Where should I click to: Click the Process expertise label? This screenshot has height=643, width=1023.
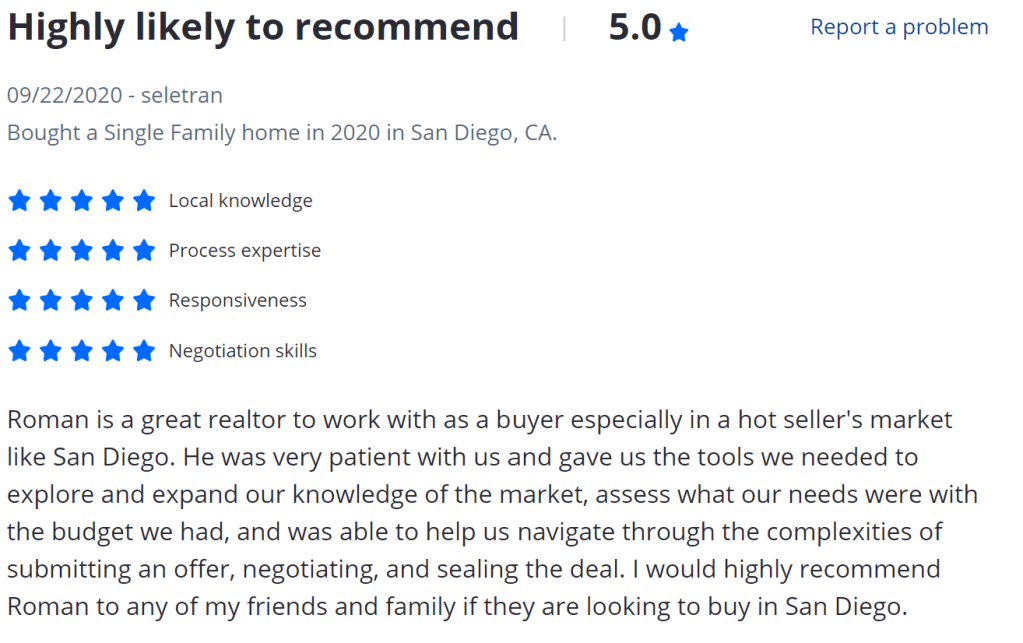tap(244, 250)
